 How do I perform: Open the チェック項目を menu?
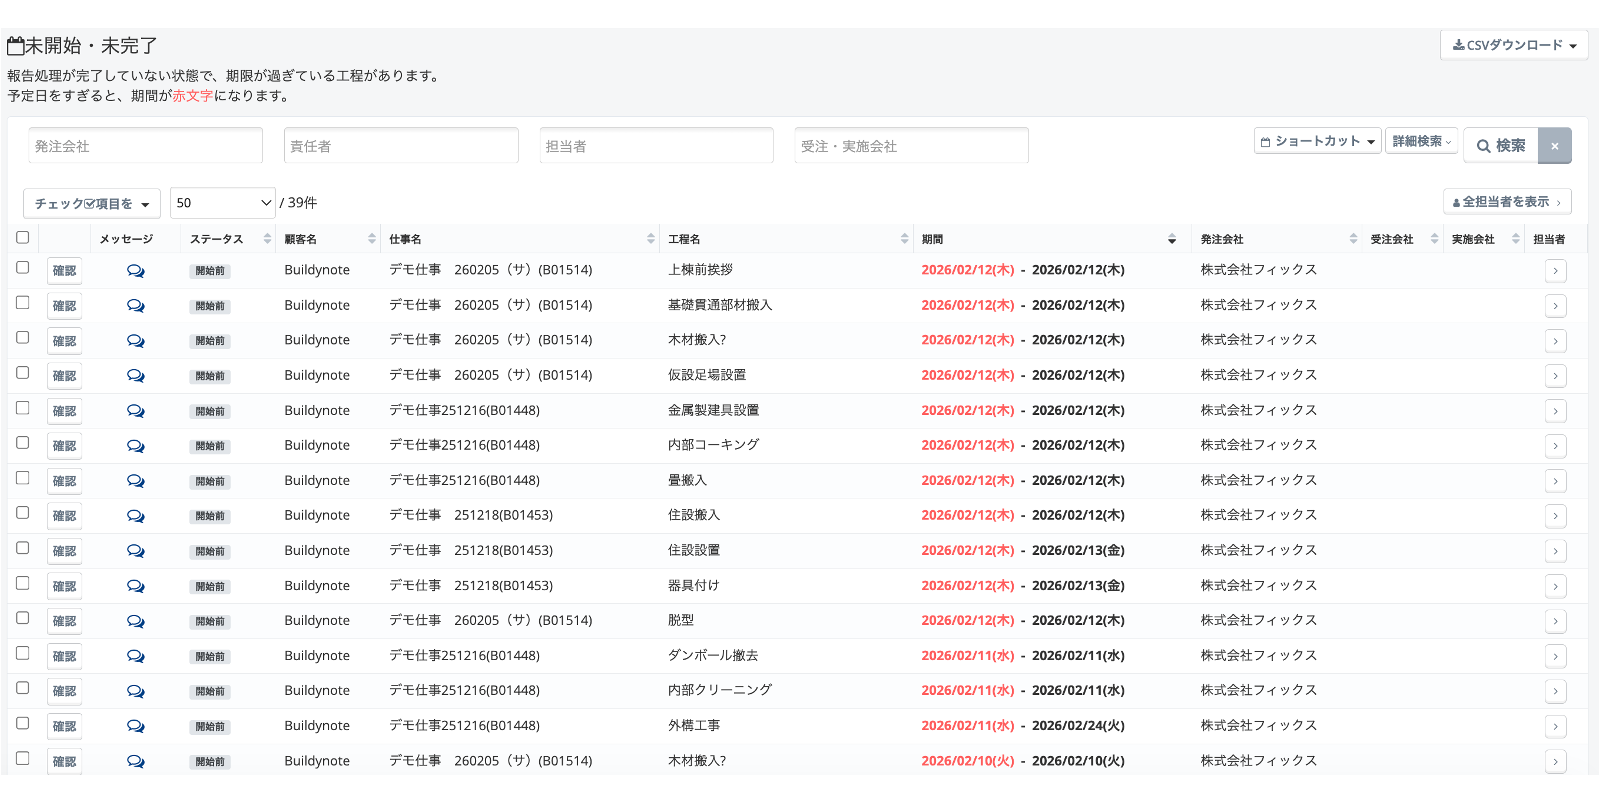pyautogui.click(x=91, y=204)
